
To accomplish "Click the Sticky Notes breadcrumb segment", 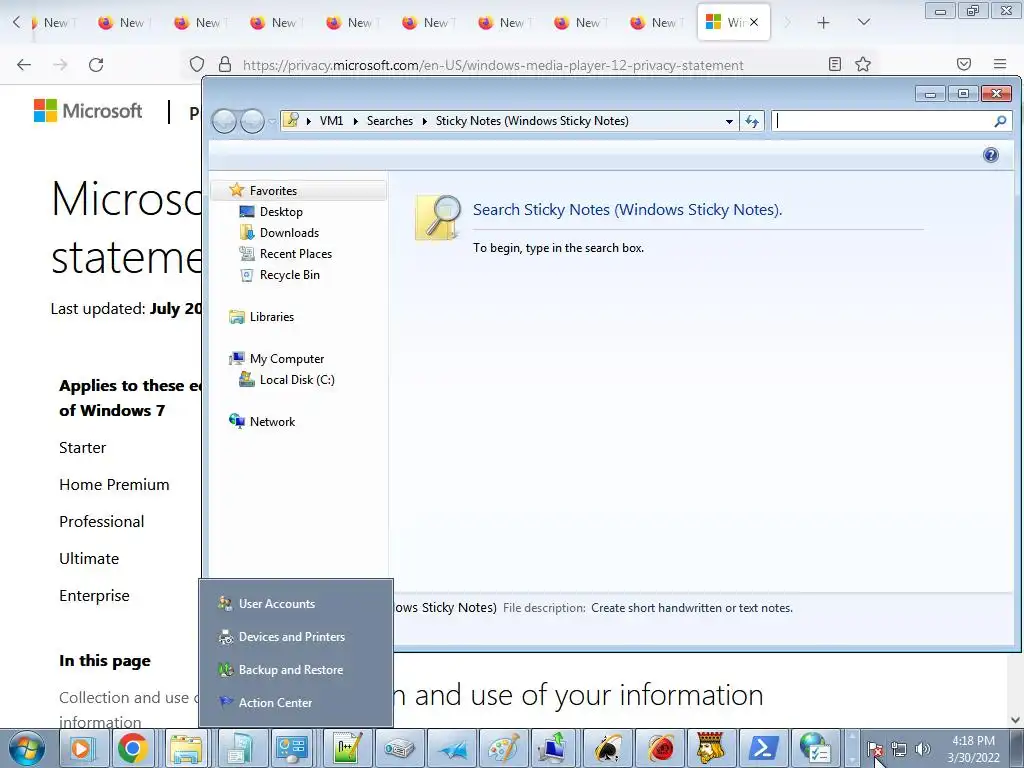I will (x=532, y=121).
